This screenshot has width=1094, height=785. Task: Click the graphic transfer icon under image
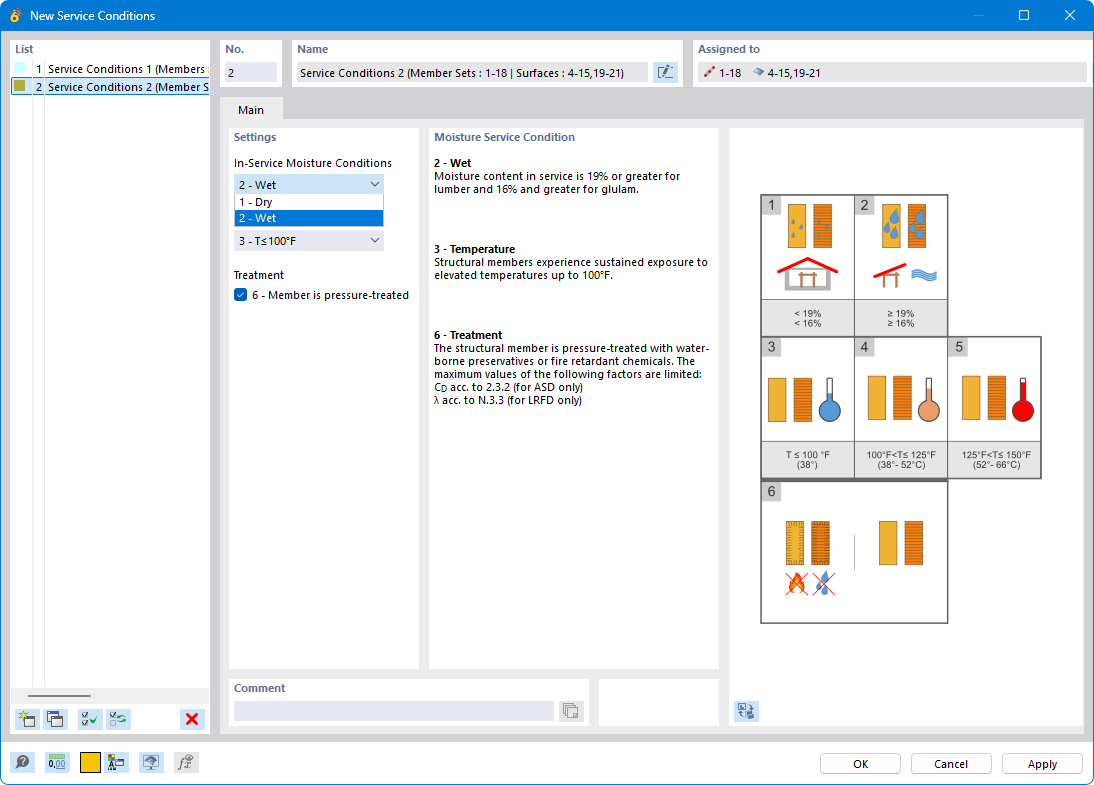pos(746,711)
